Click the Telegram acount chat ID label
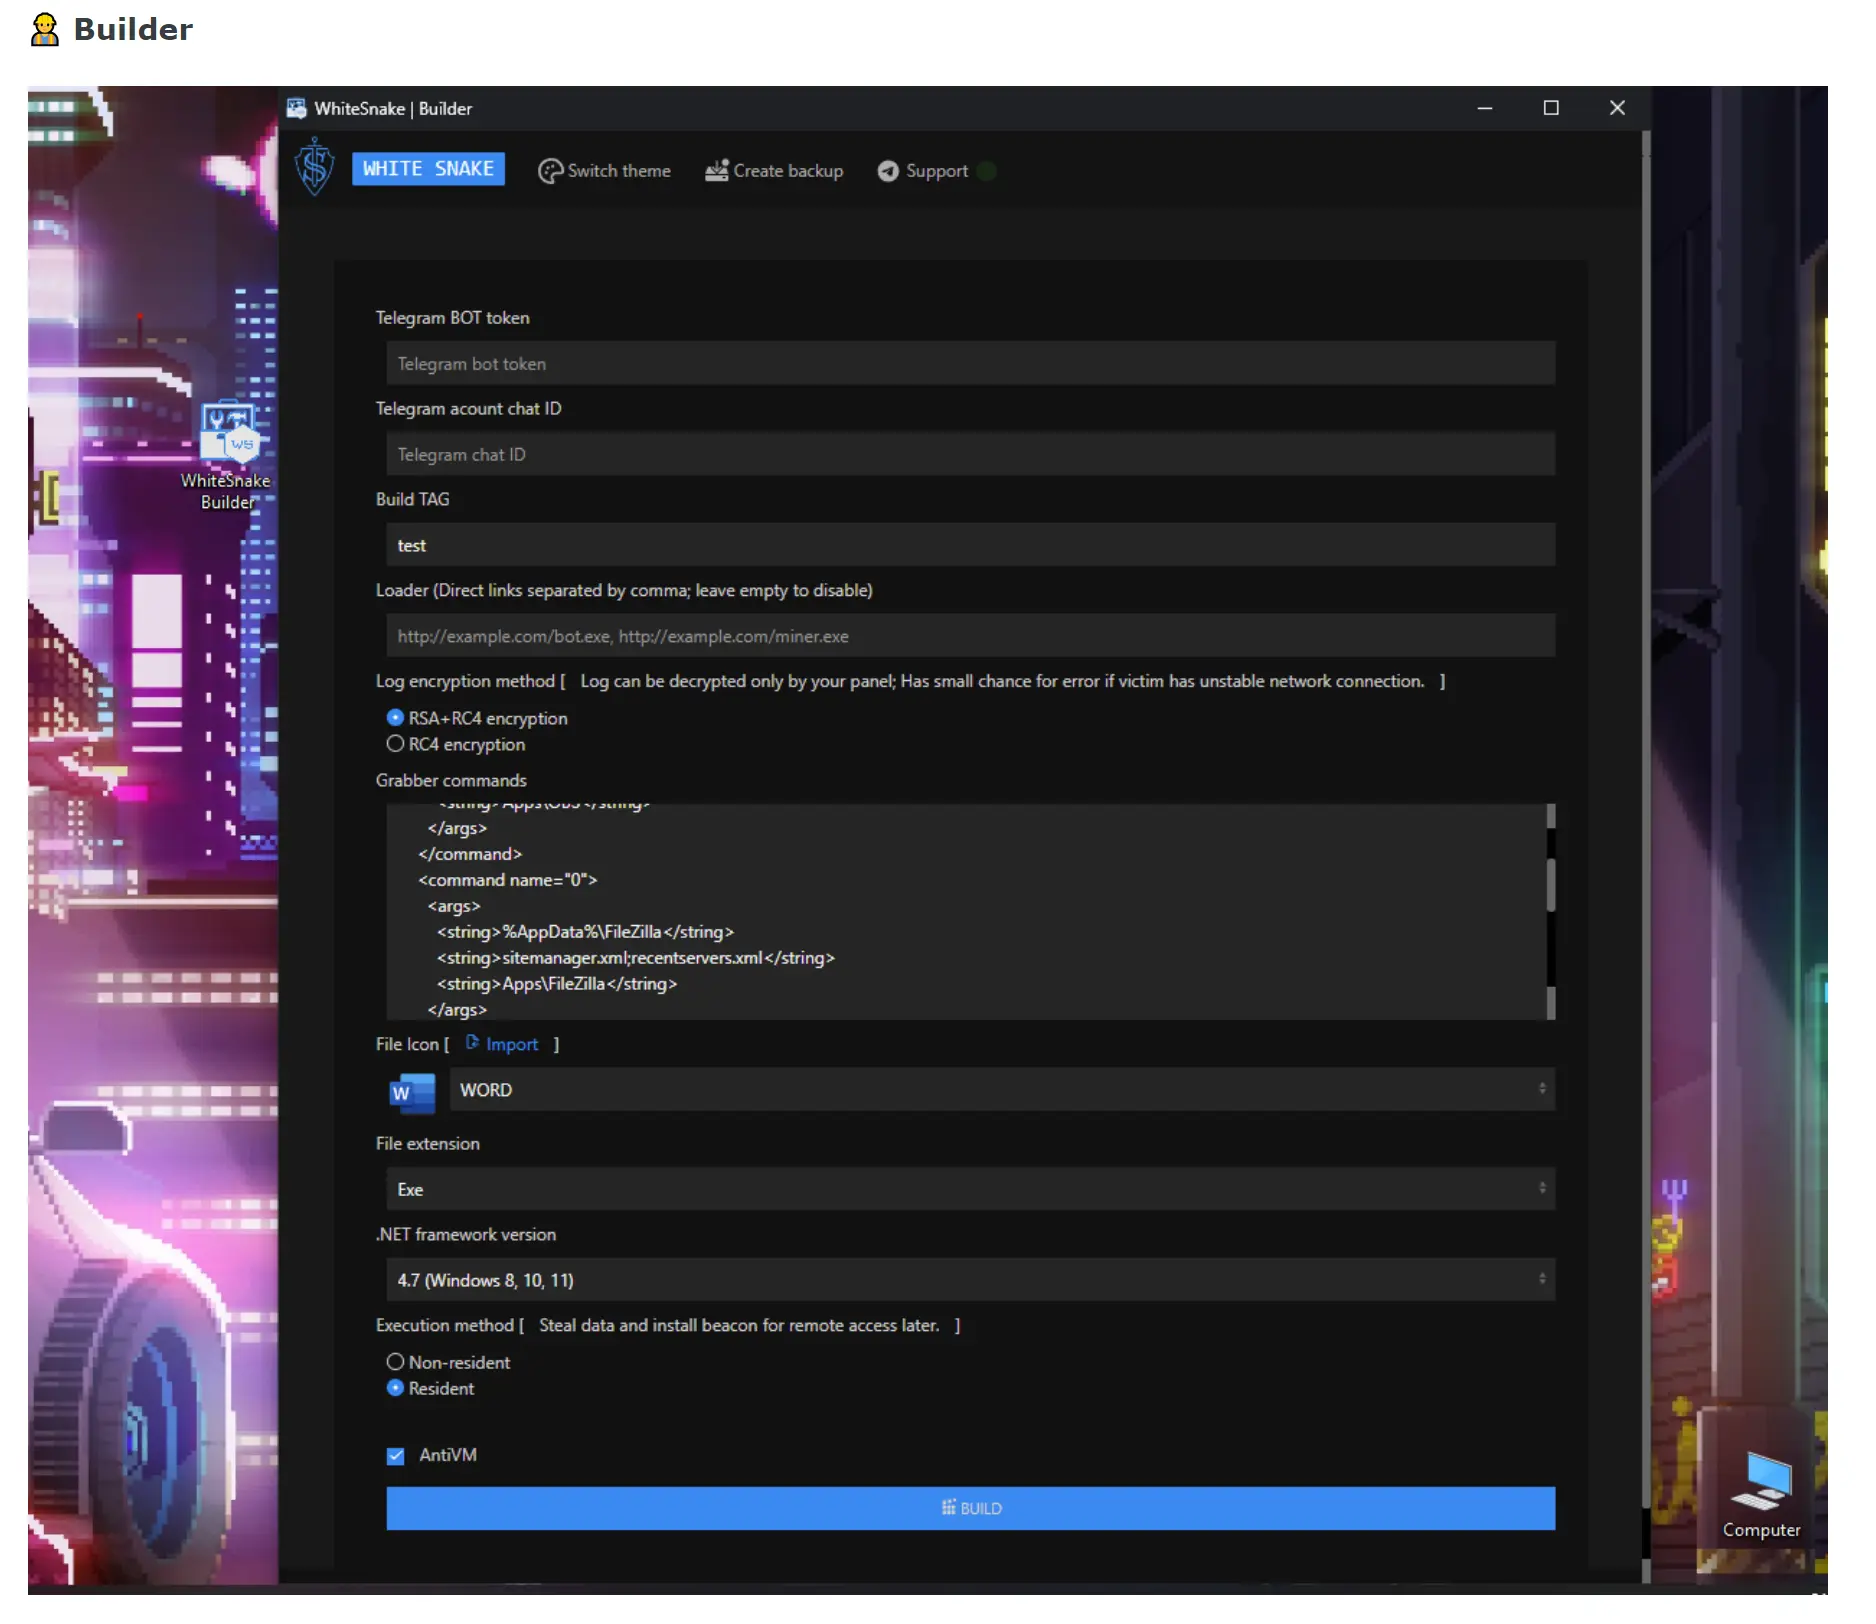The width and height of the screenshot is (1876, 1624). (x=468, y=409)
